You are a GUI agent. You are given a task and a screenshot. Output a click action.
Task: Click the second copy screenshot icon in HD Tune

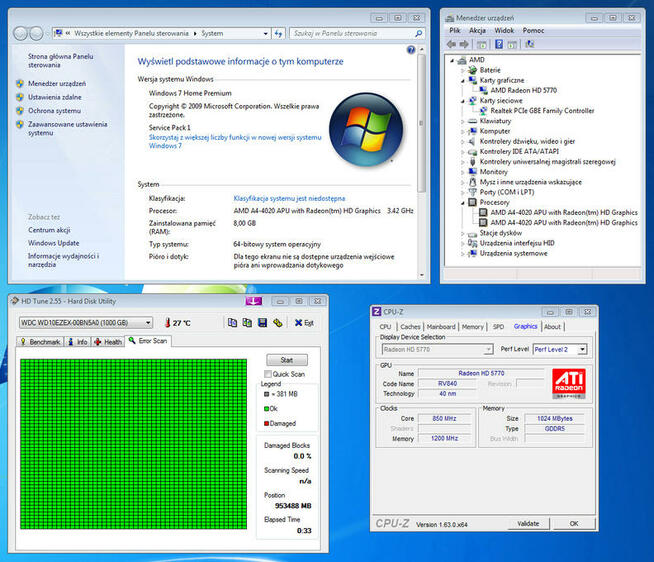pyautogui.click(x=247, y=323)
